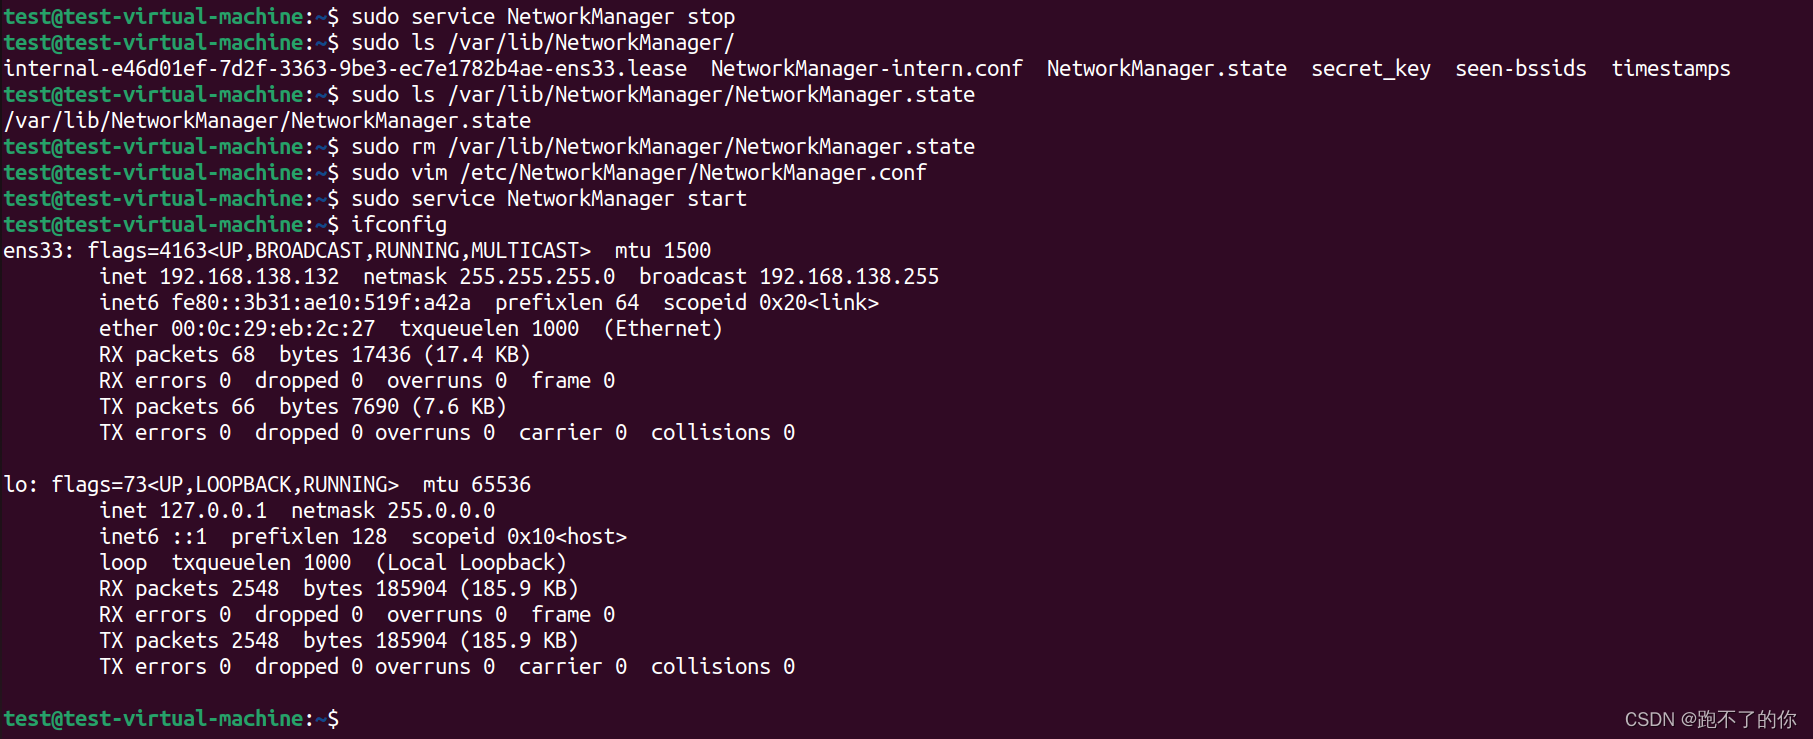Click the 'sudo rm' NetworkManager.state command

[x=663, y=147]
